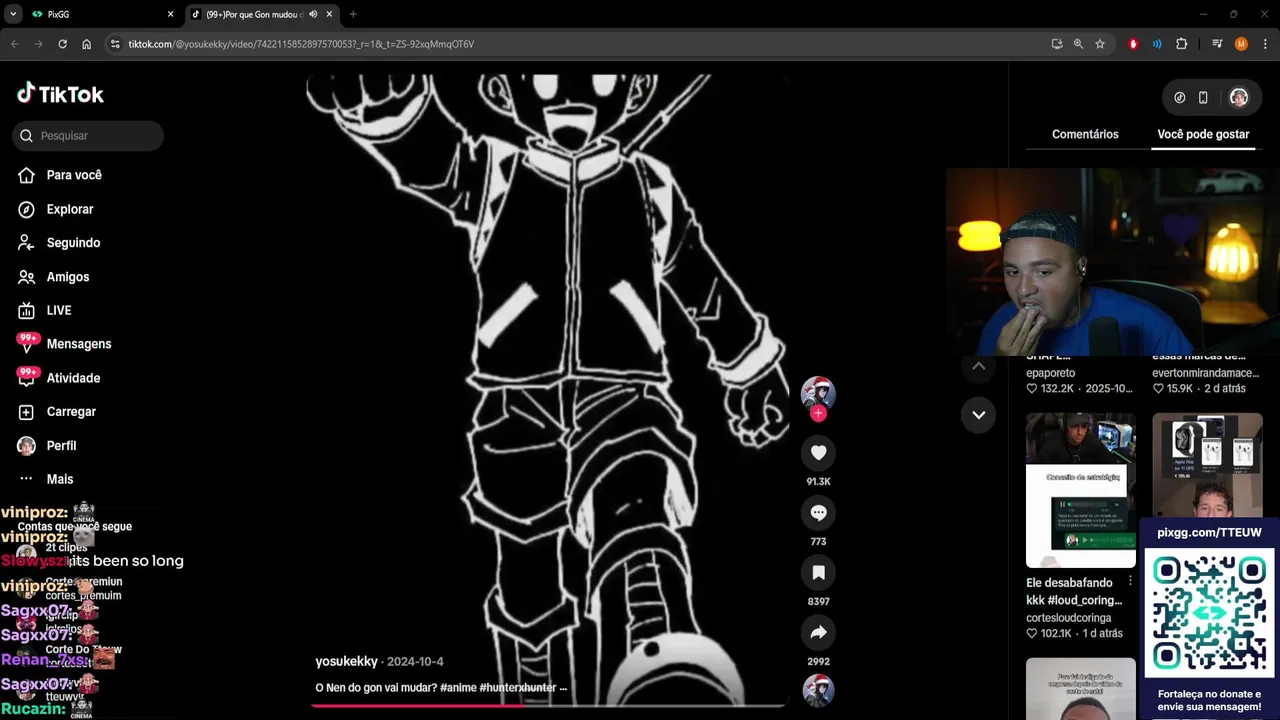
Task: Go to previous video up arrow
Action: coord(978,366)
